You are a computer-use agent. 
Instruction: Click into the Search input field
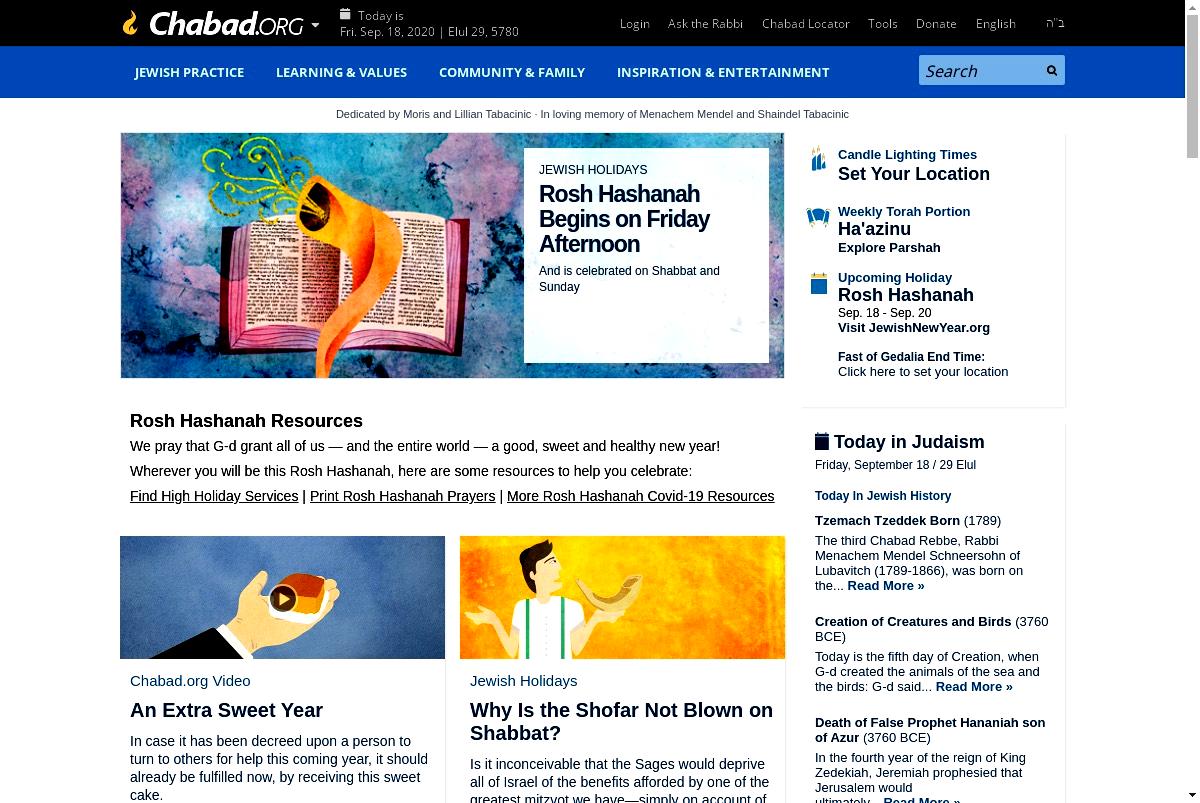tap(979, 70)
